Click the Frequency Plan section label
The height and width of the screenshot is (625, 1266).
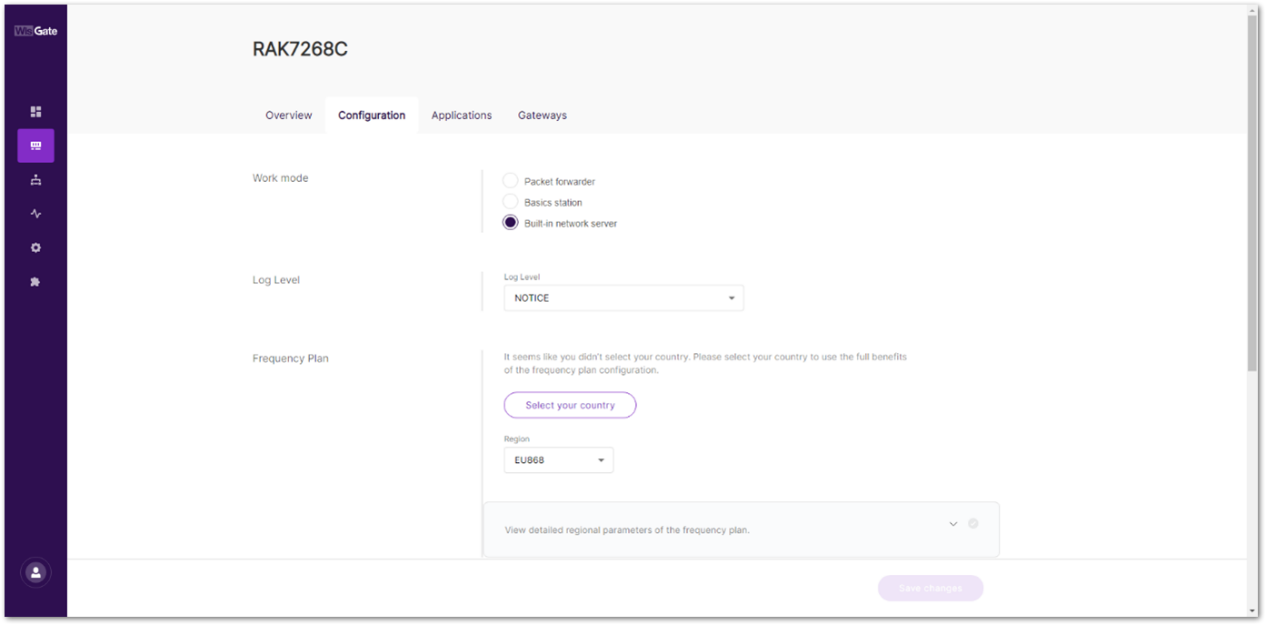coord(290,358)
